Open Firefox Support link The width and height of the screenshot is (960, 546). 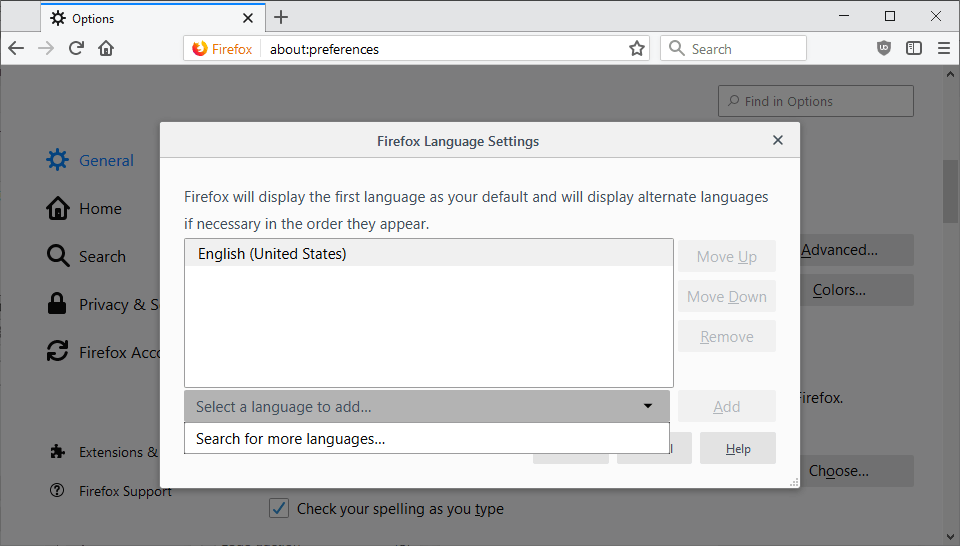point(111,491)
